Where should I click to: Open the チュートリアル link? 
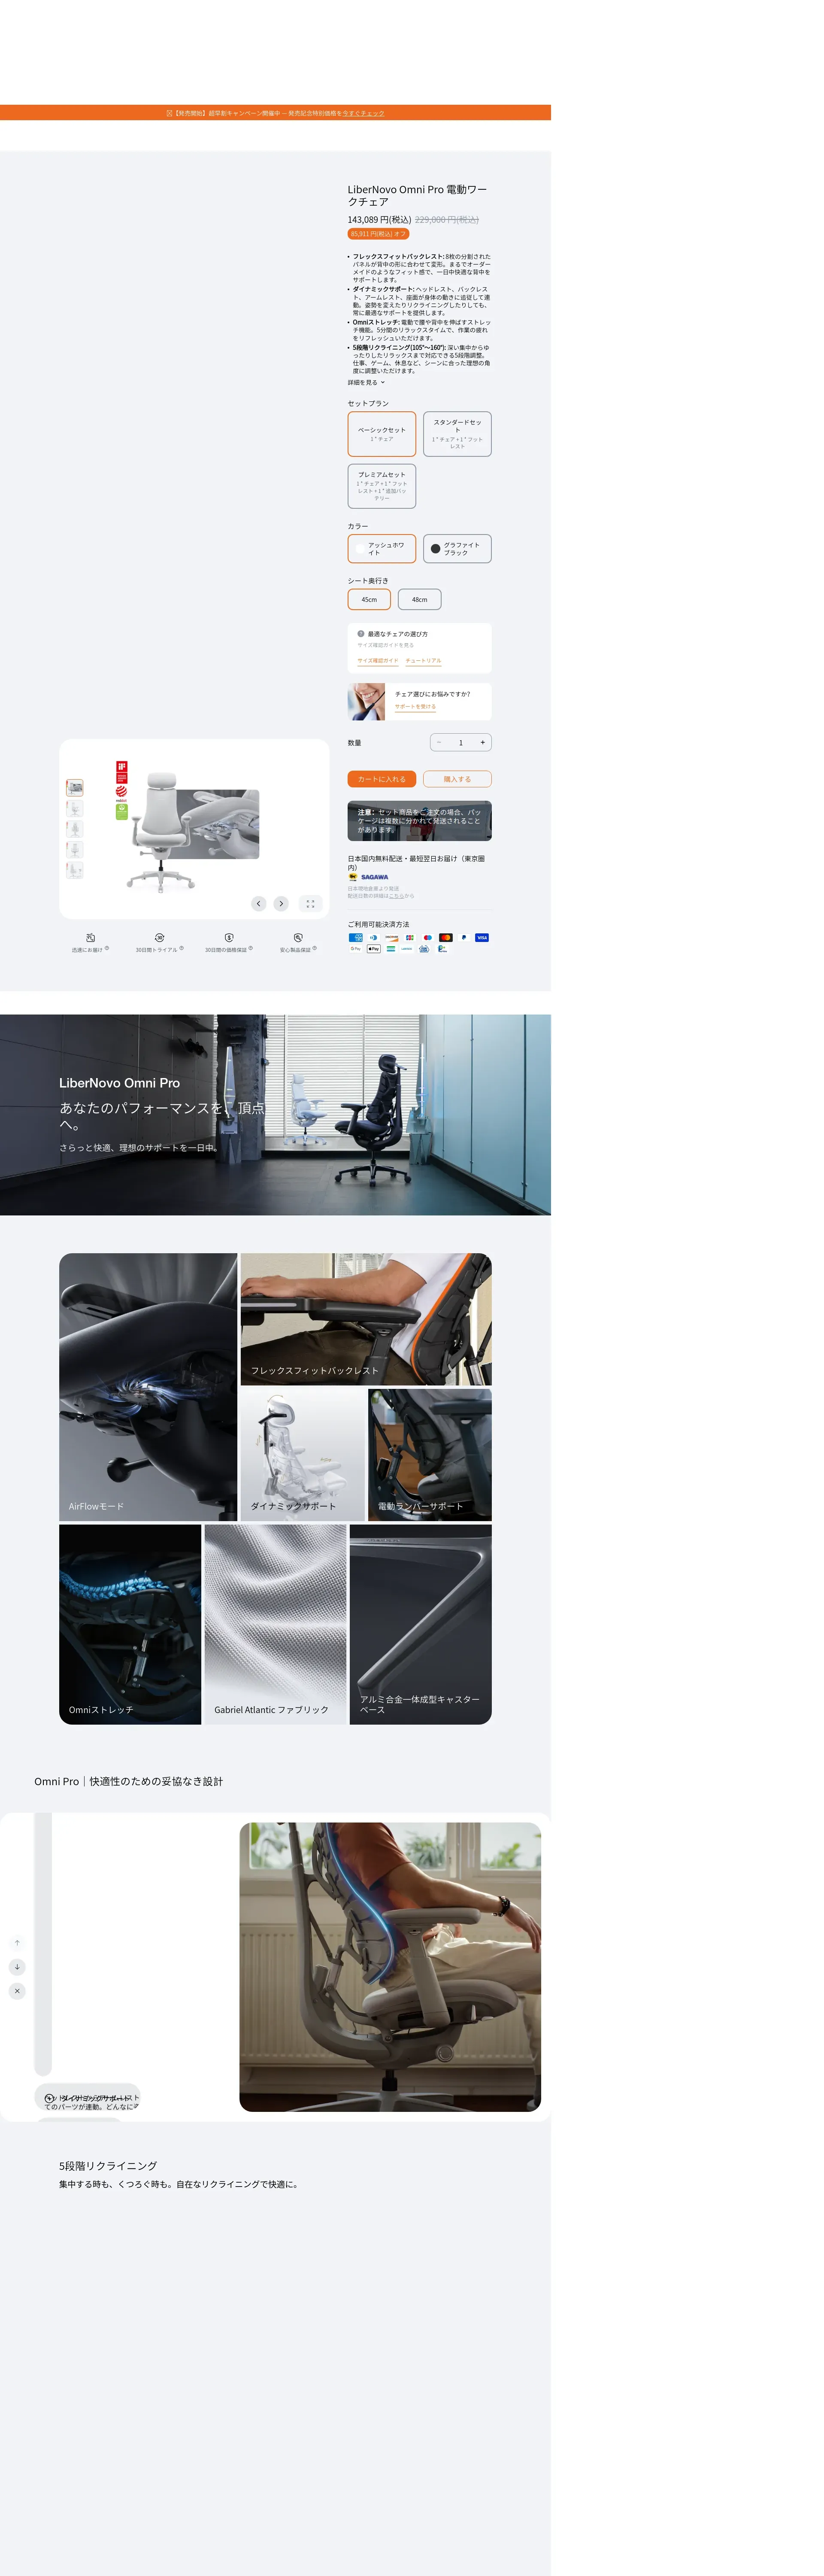pyautogui.click(x=423, y=661)
